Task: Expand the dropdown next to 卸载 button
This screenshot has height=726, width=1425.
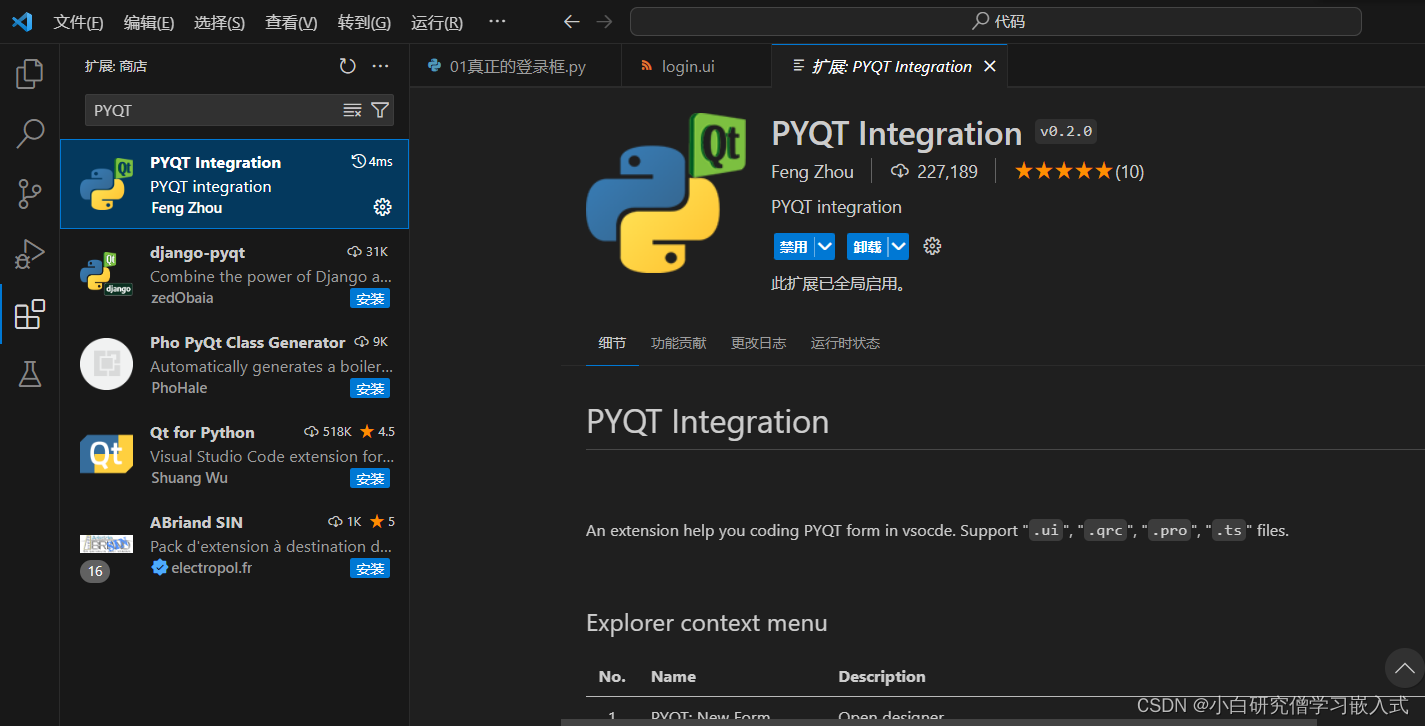Action: coord(897,246)
